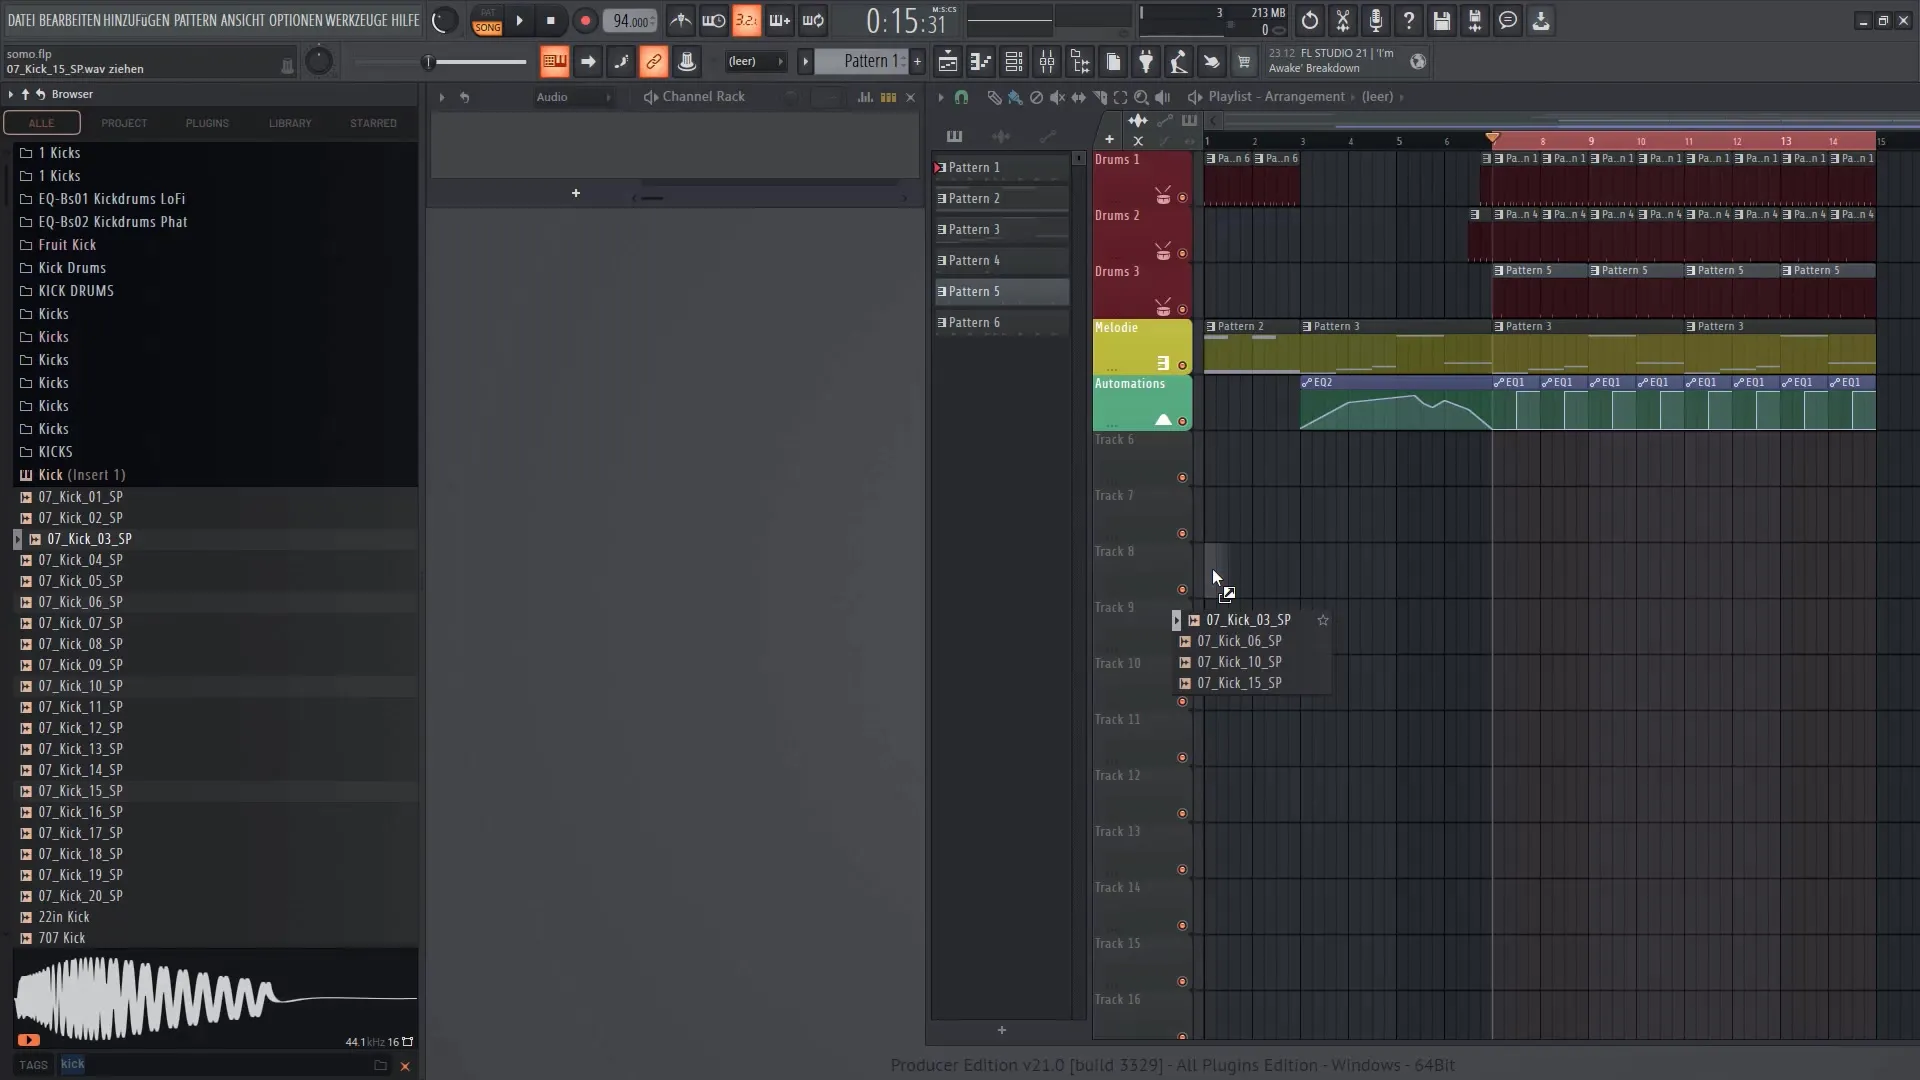
Task: Switch browser to PROJECT tab
Action: point(124,123)
